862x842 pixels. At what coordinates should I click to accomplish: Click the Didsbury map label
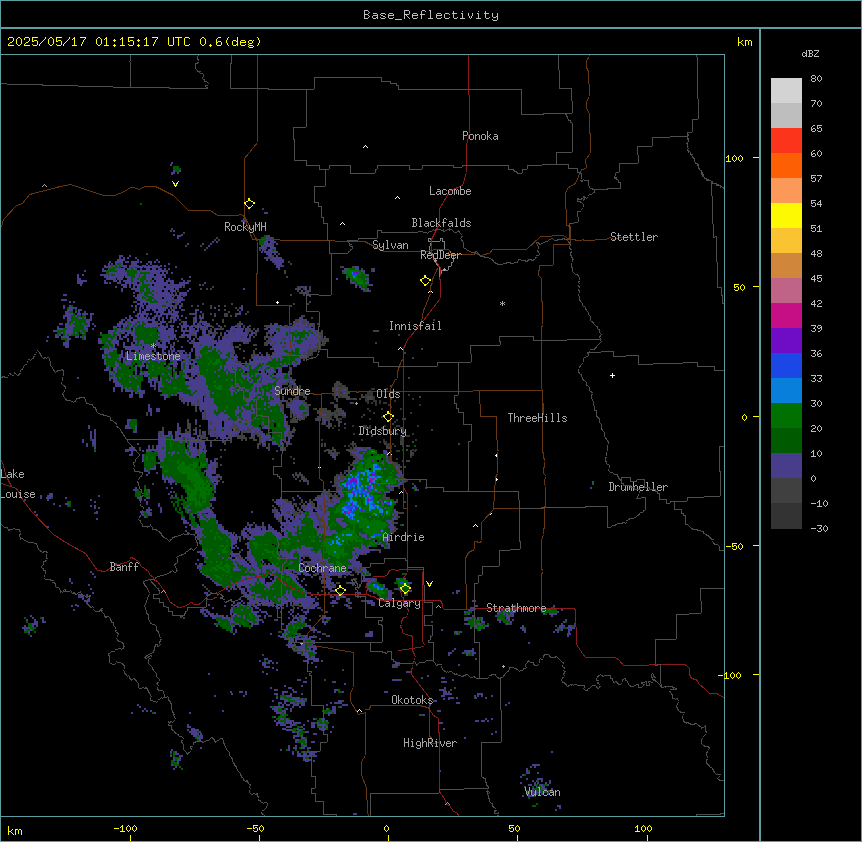(383, 431)
